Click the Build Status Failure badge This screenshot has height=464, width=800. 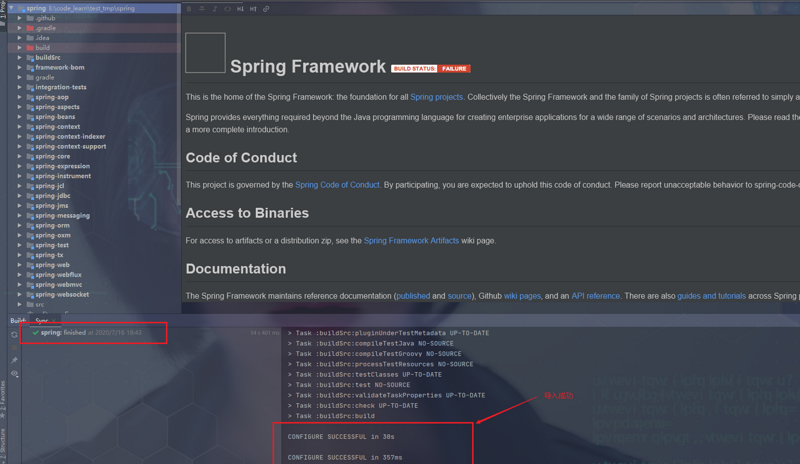point(431,68)
